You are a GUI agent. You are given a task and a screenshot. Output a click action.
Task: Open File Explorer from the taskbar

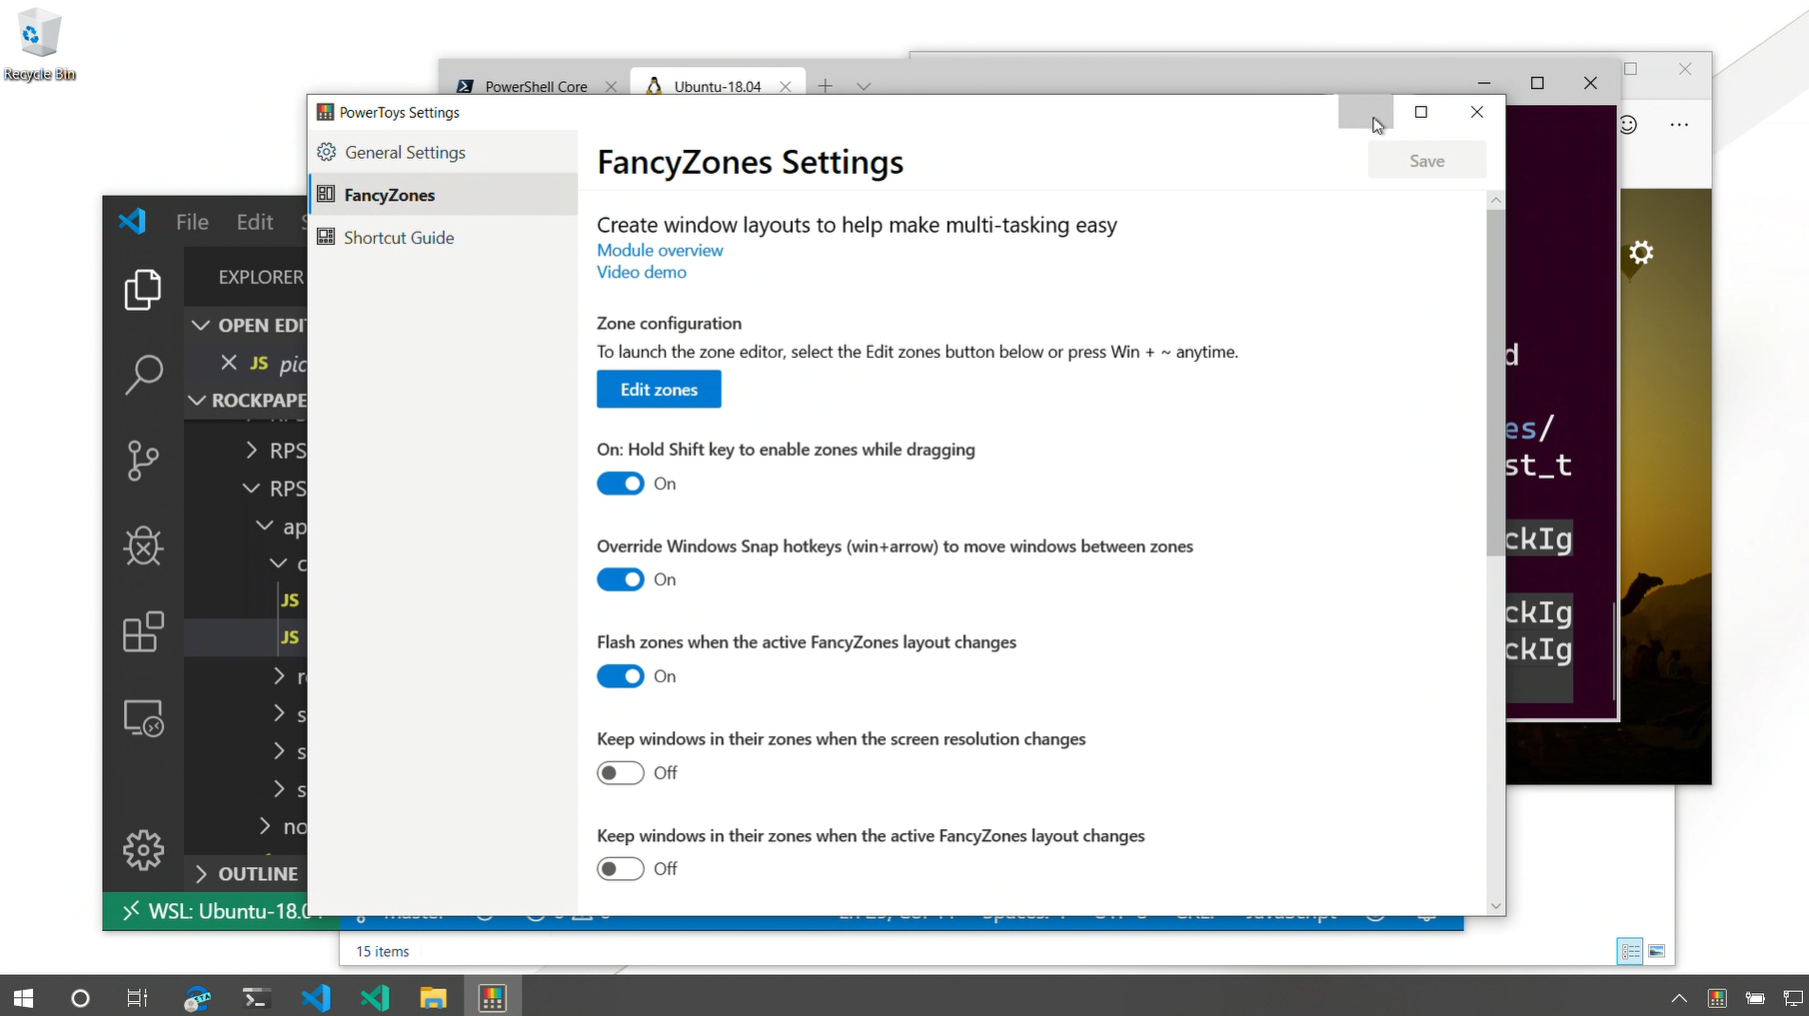432,998
